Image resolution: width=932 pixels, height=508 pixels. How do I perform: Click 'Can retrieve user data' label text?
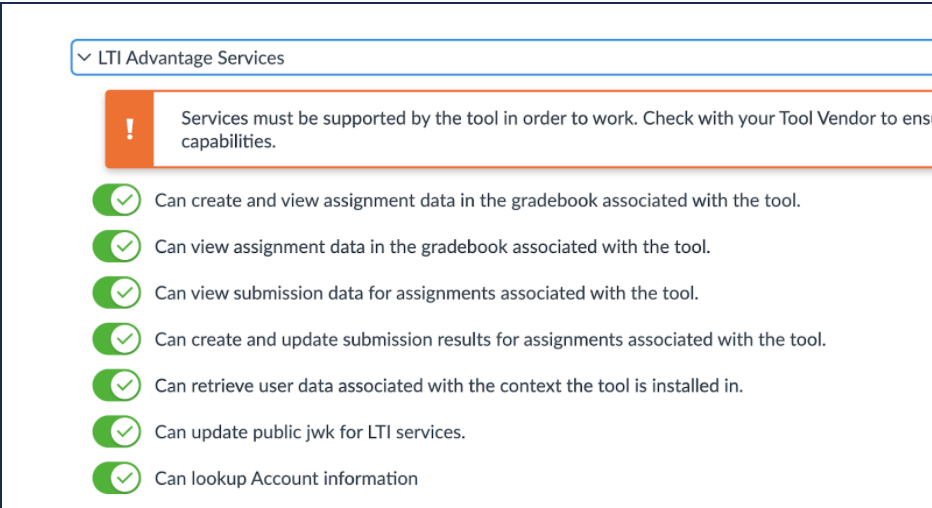tap(448, 385)
